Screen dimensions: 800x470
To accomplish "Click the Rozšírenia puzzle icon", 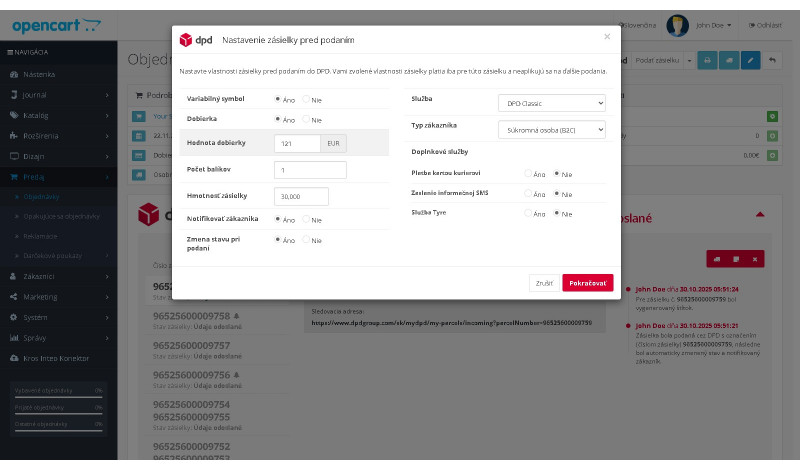I will point(14,136).
